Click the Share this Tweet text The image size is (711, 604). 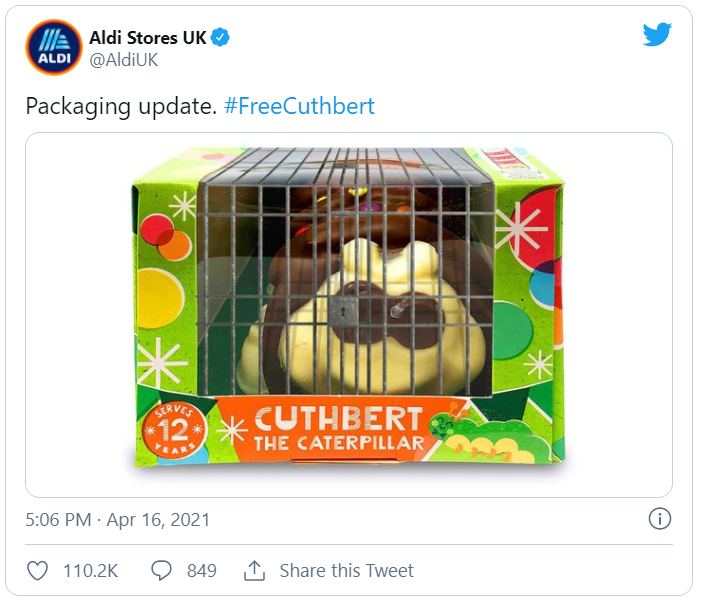(x=346, y=571)
